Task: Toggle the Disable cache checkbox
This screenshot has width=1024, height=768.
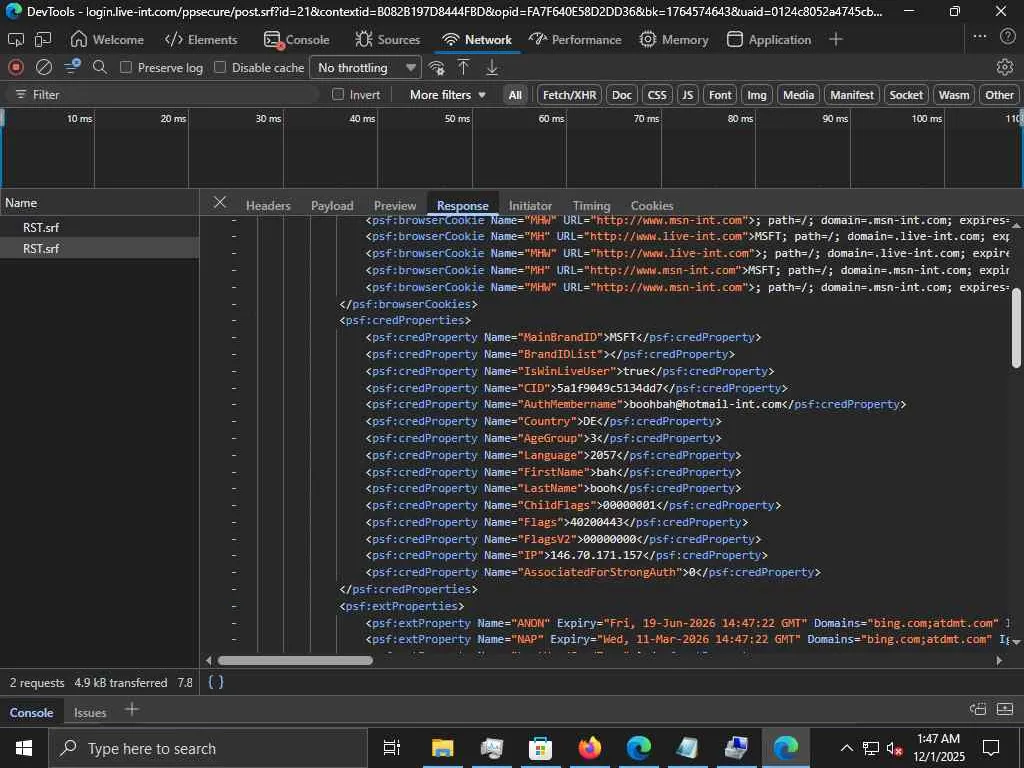Action: click(x=220, y=67)
